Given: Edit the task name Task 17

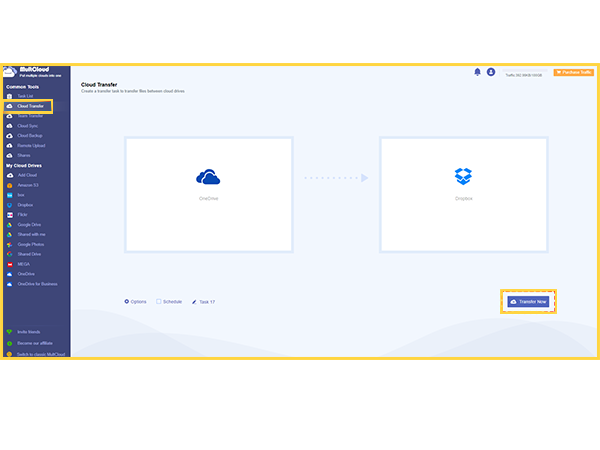Looking at the screenshot, I should (204, 302).
